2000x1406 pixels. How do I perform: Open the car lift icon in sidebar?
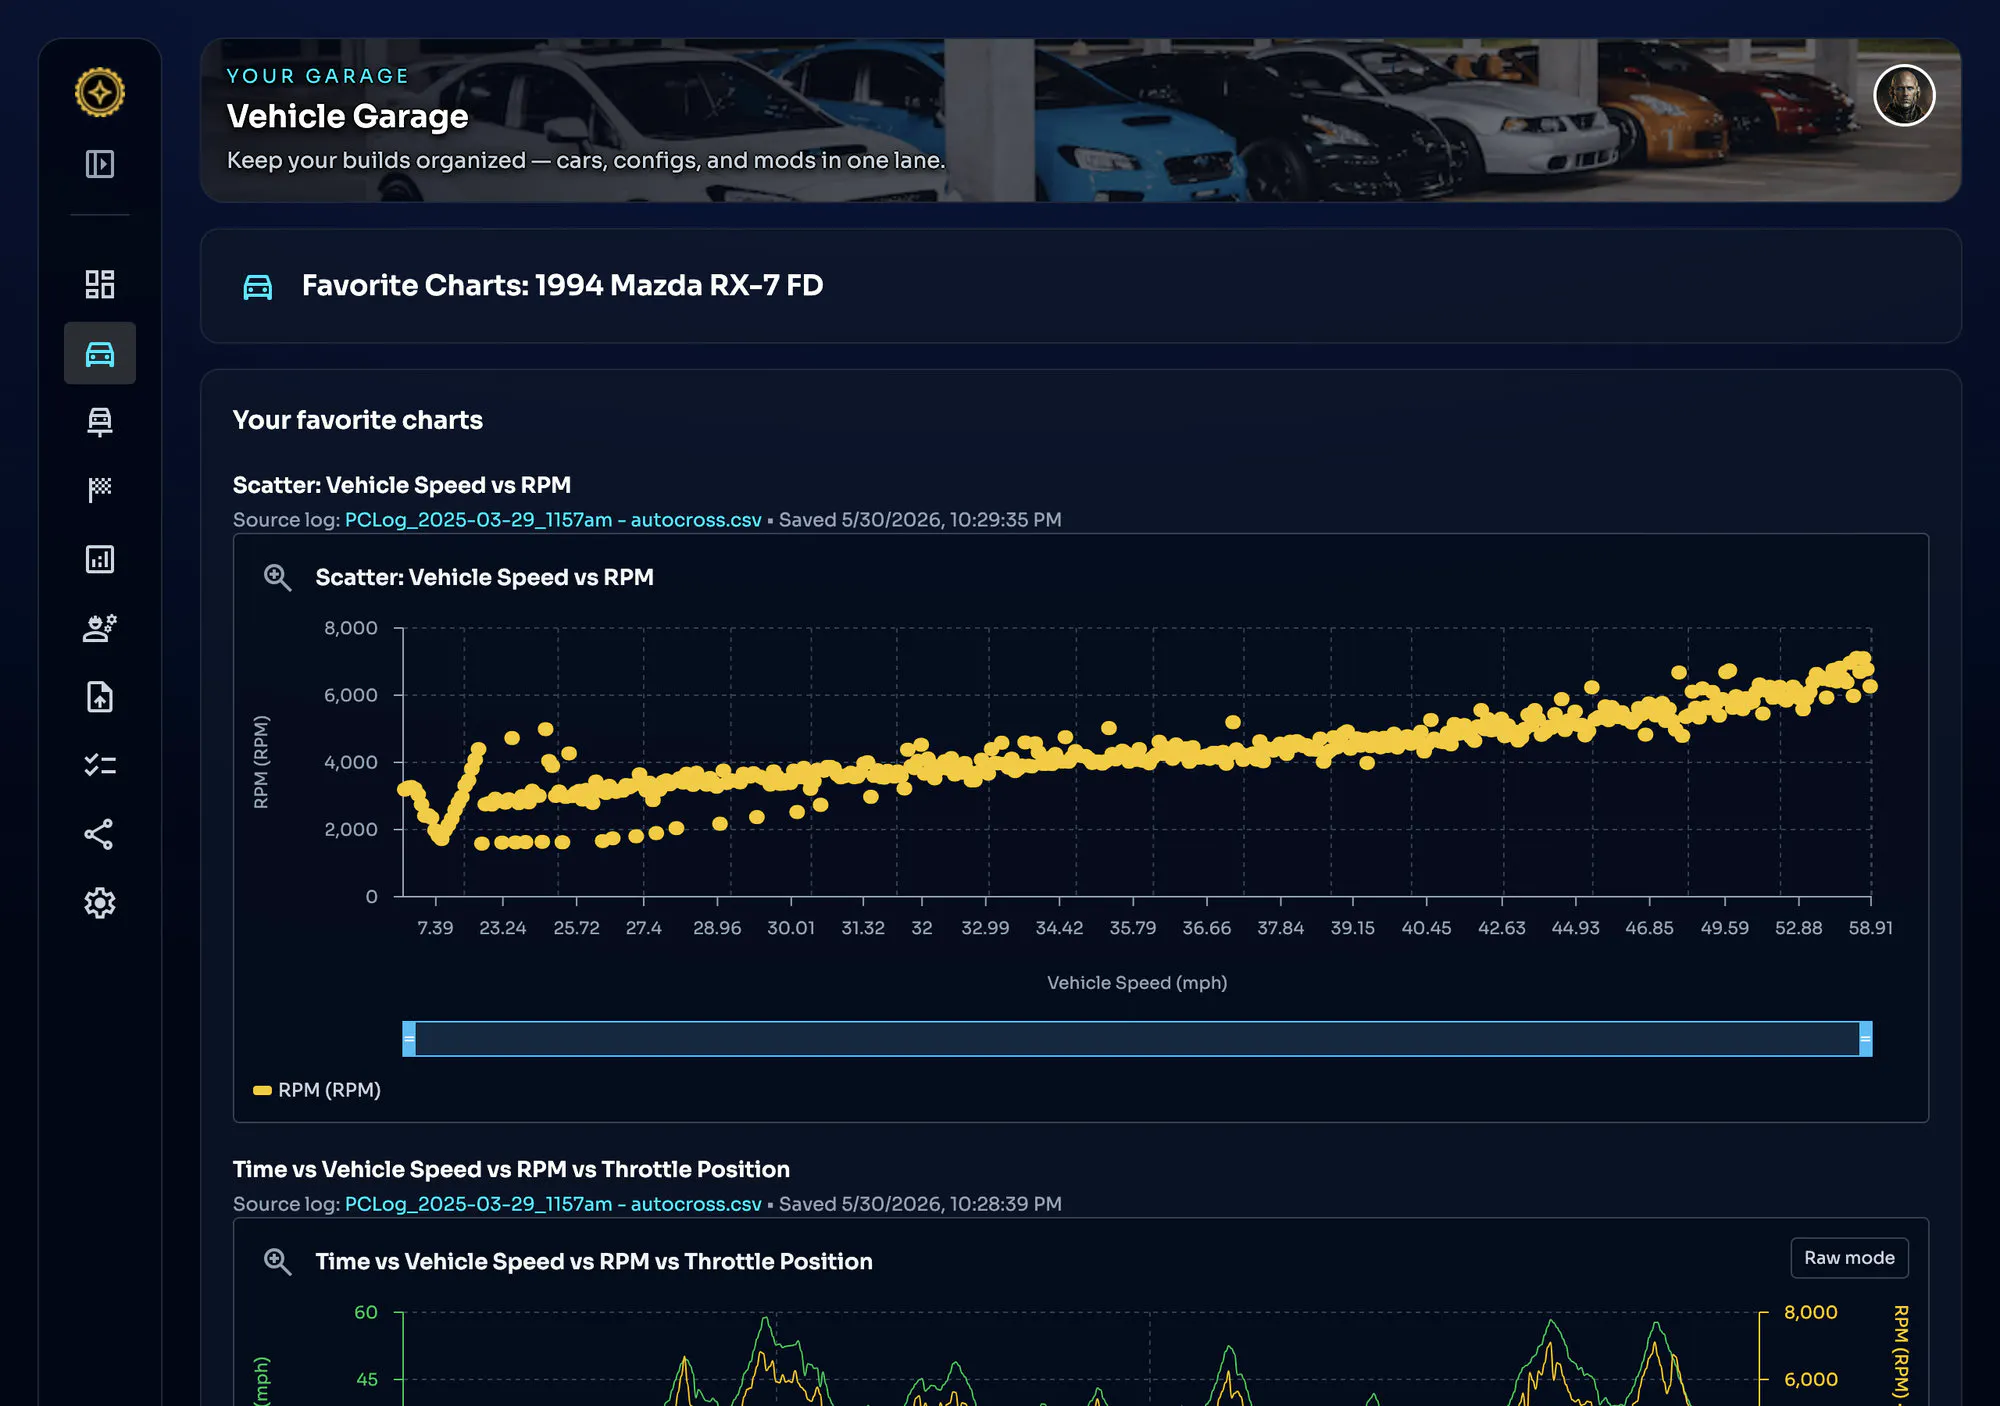pos(100,421)
